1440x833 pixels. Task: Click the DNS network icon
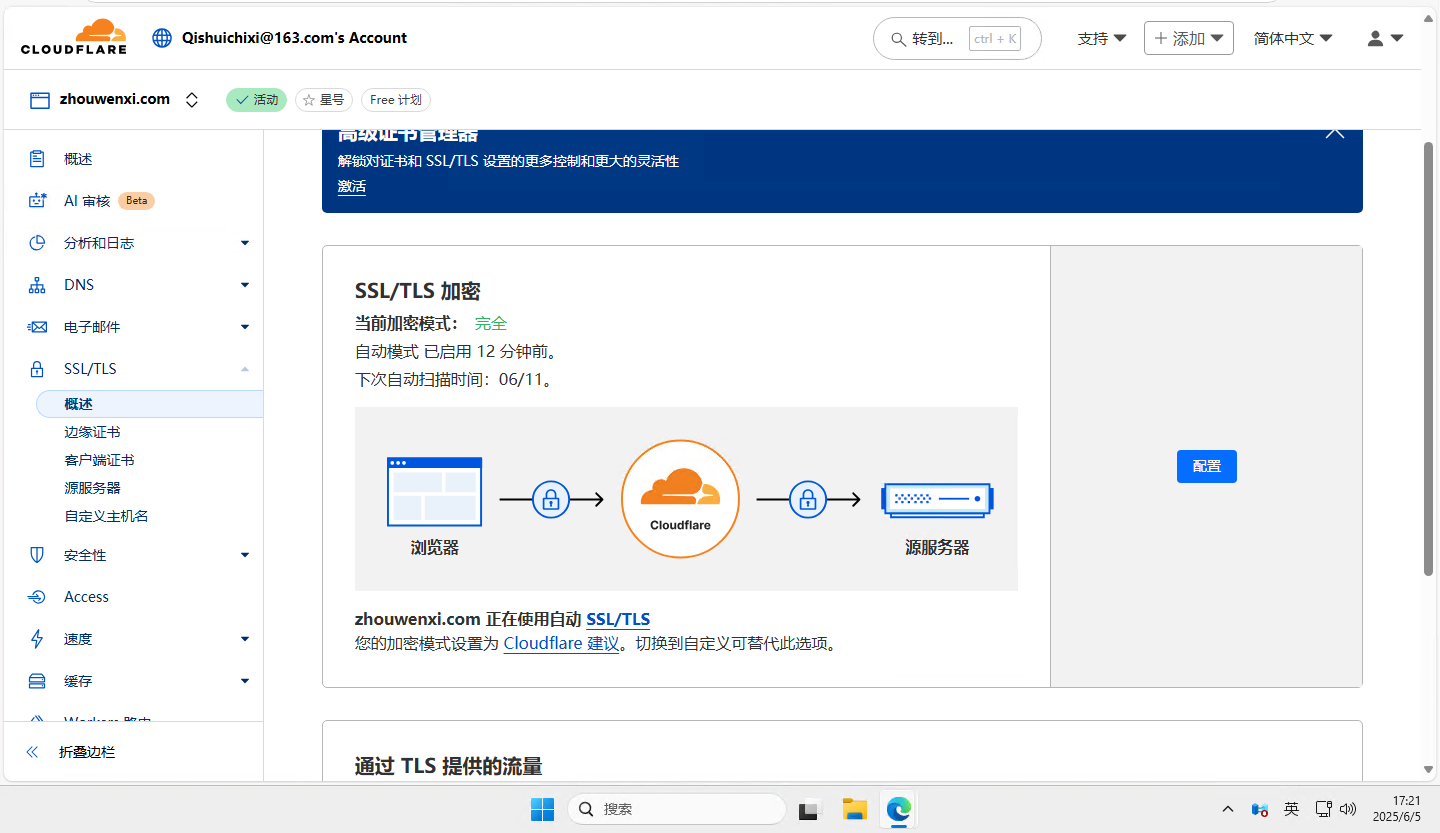coord(37,285)
